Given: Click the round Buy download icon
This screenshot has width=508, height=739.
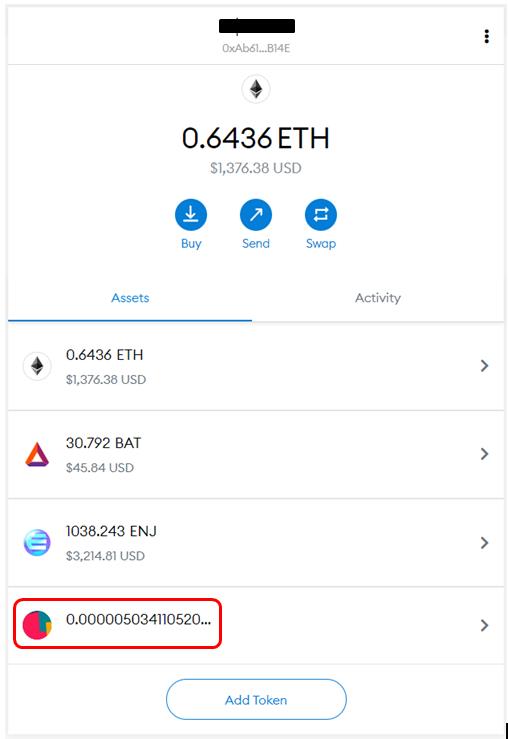Looking at the screenshot, I should point(191,215).
